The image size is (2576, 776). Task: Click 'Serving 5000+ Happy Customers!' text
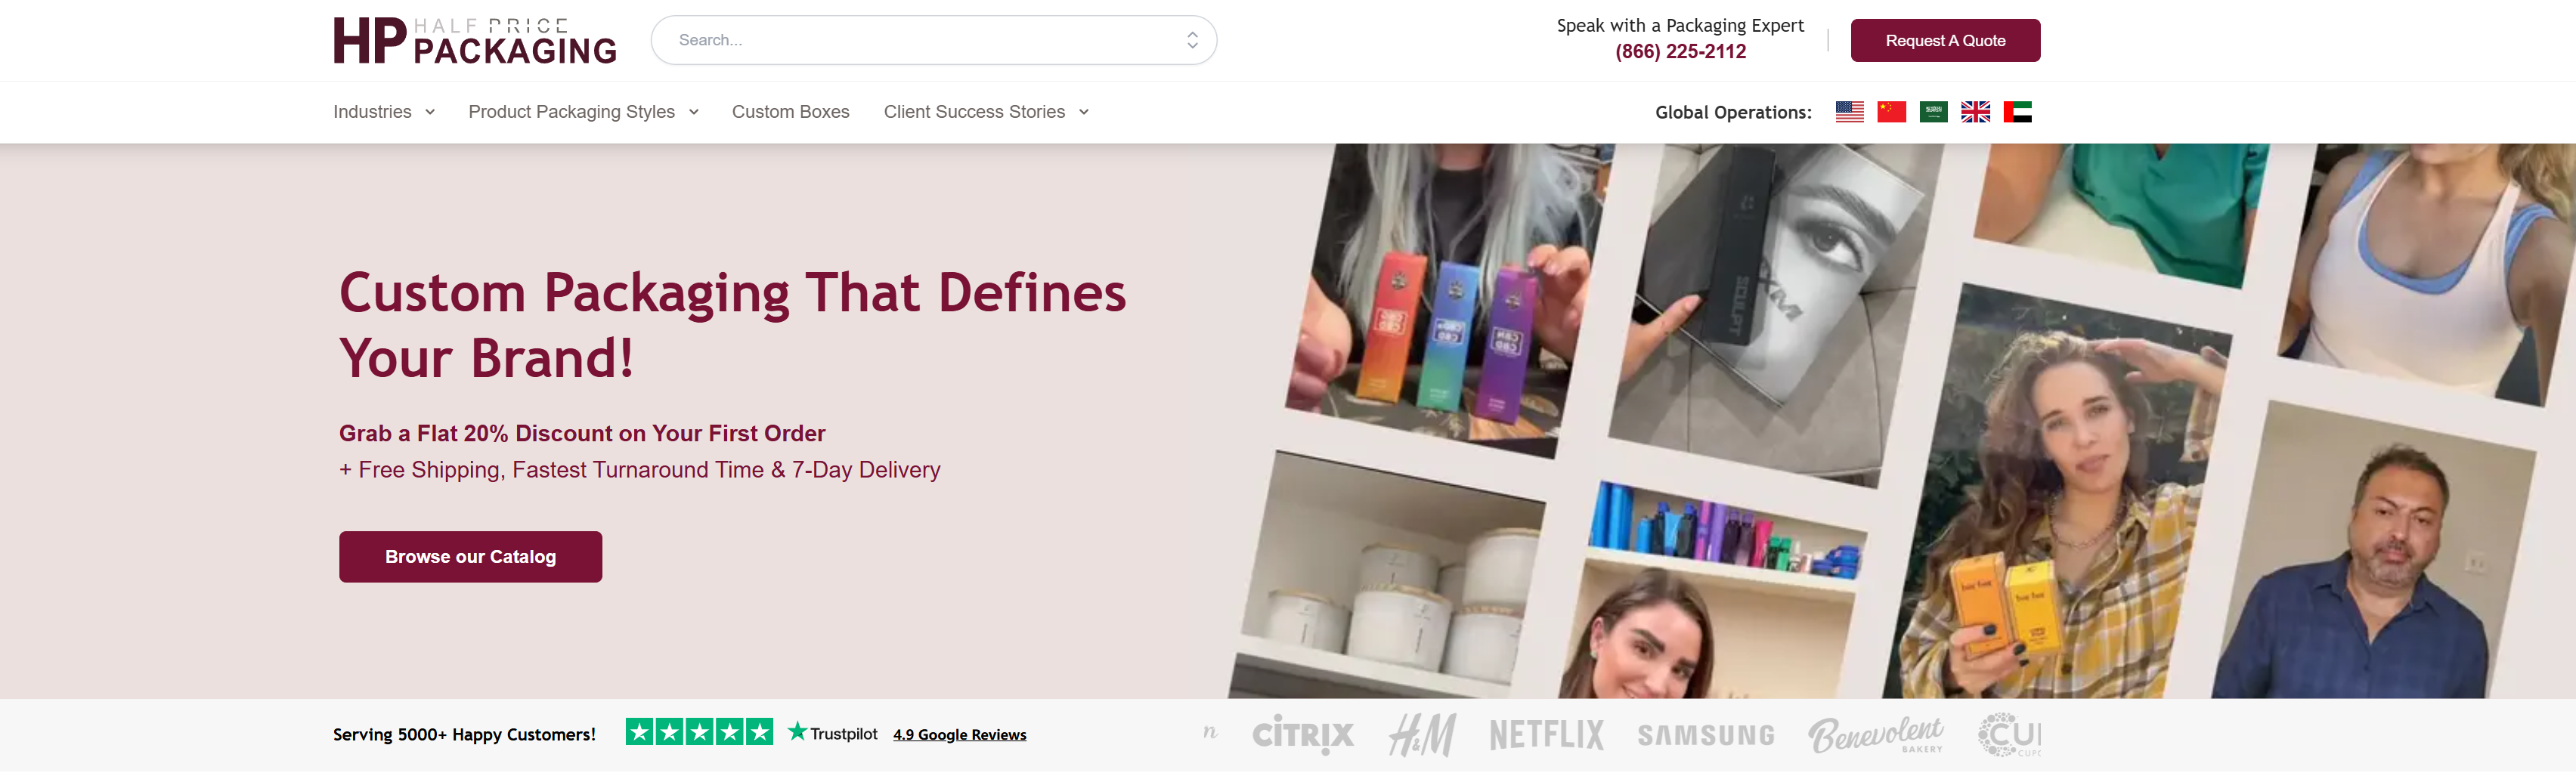click(464, 735)
